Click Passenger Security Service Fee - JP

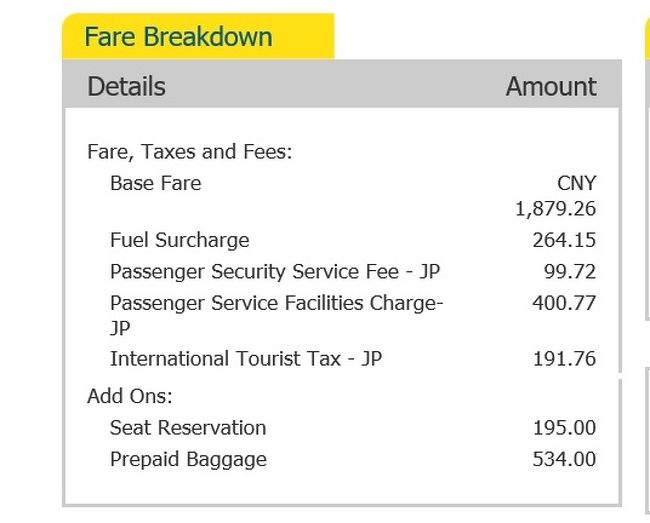[x=275, y=271]
